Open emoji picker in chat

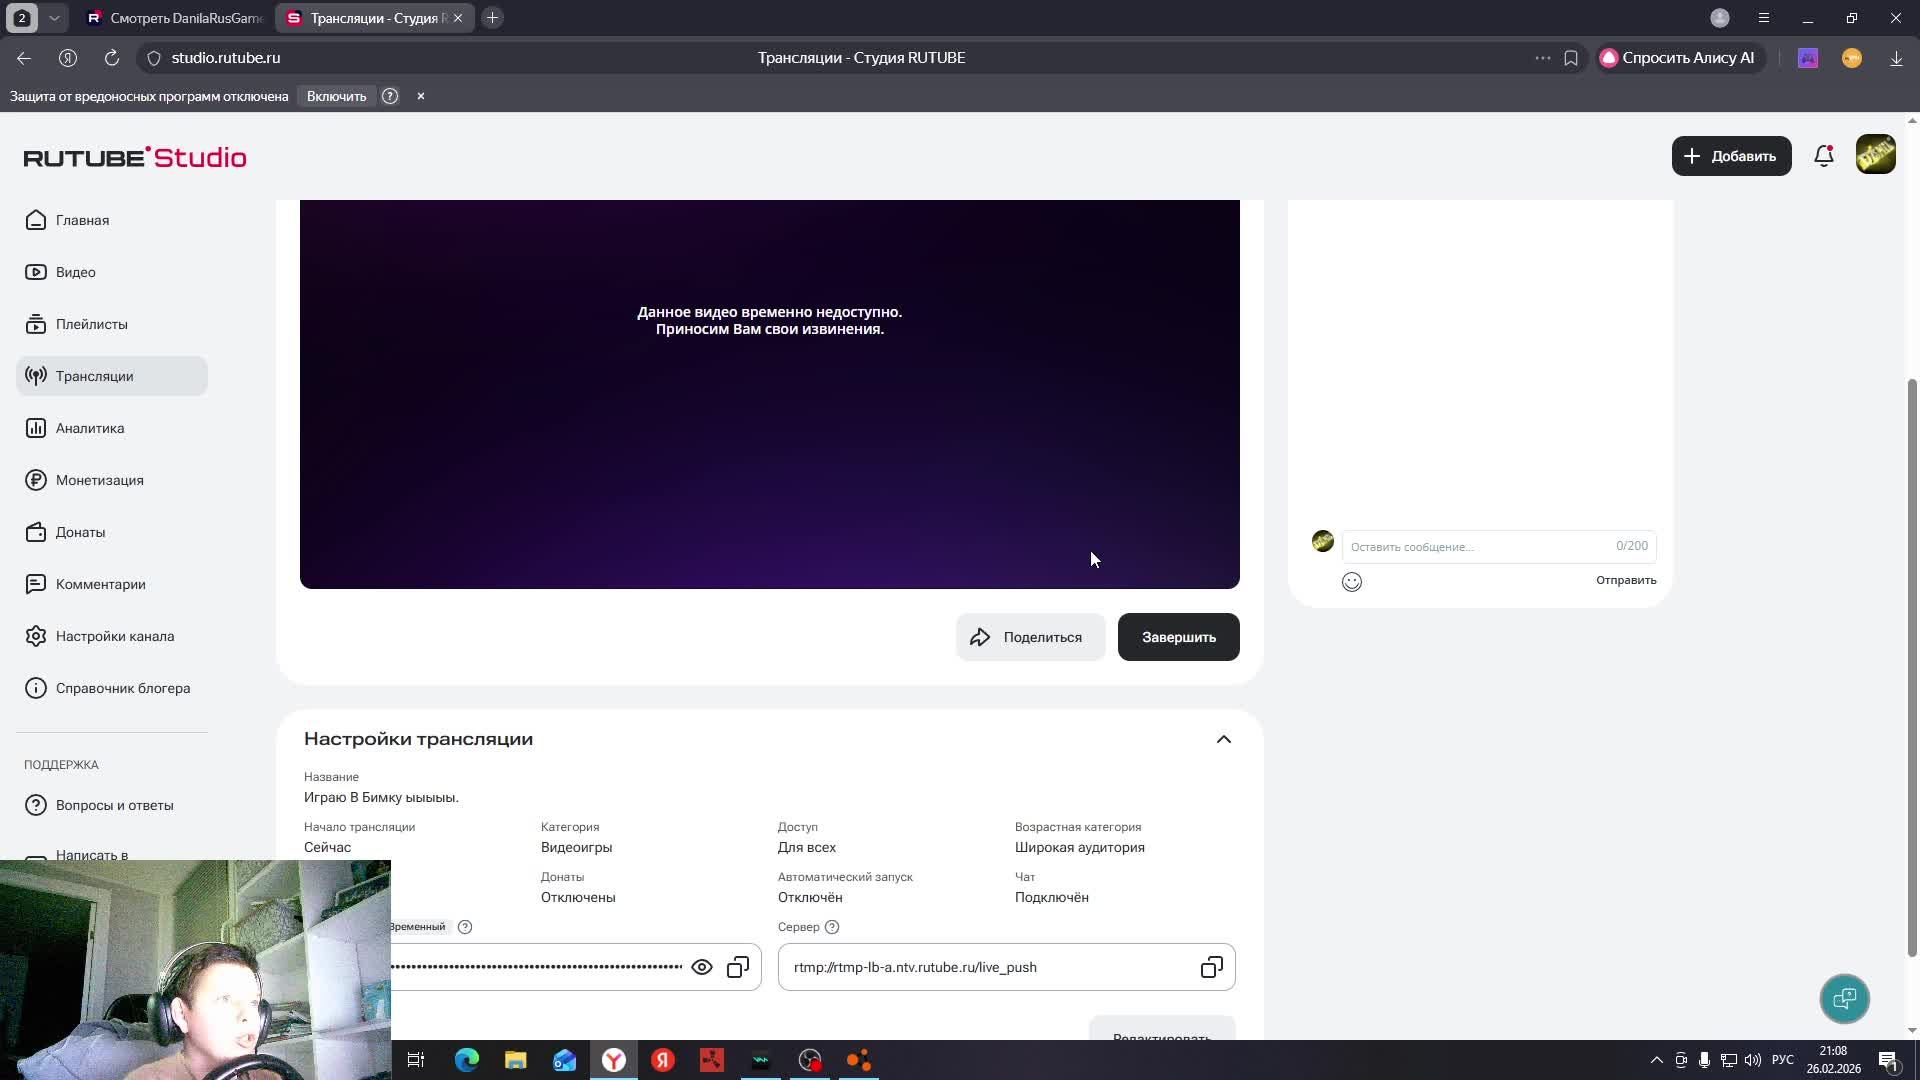[1351, 582]
